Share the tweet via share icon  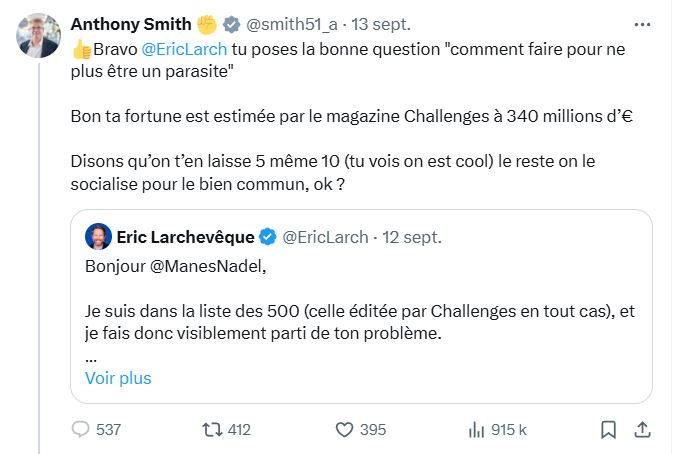[642, 429]
